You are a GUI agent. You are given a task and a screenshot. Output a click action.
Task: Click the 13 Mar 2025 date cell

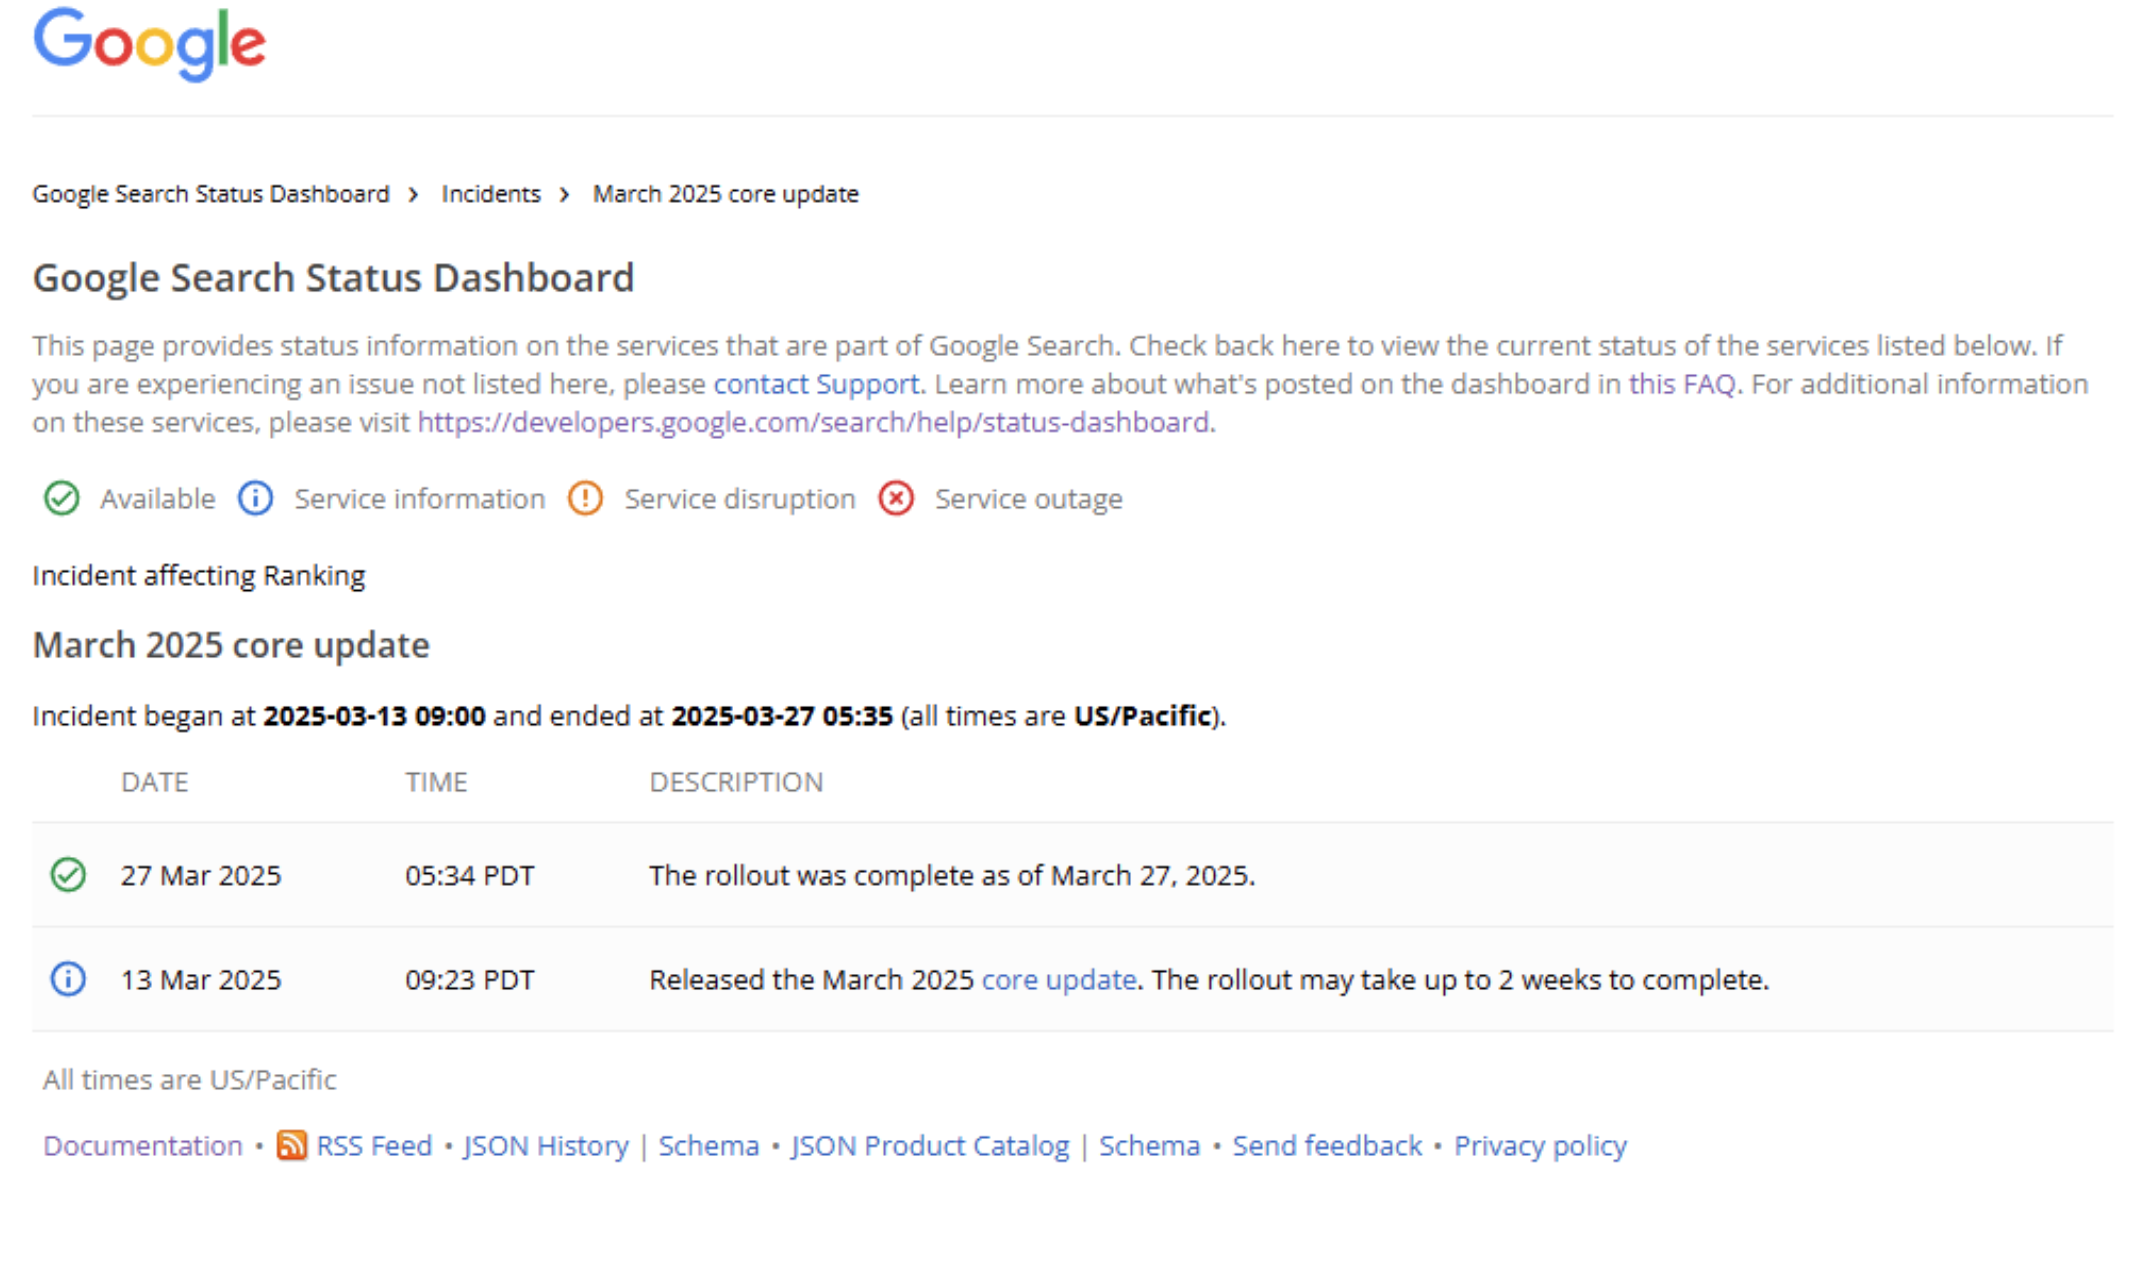(x=201, y=980)
